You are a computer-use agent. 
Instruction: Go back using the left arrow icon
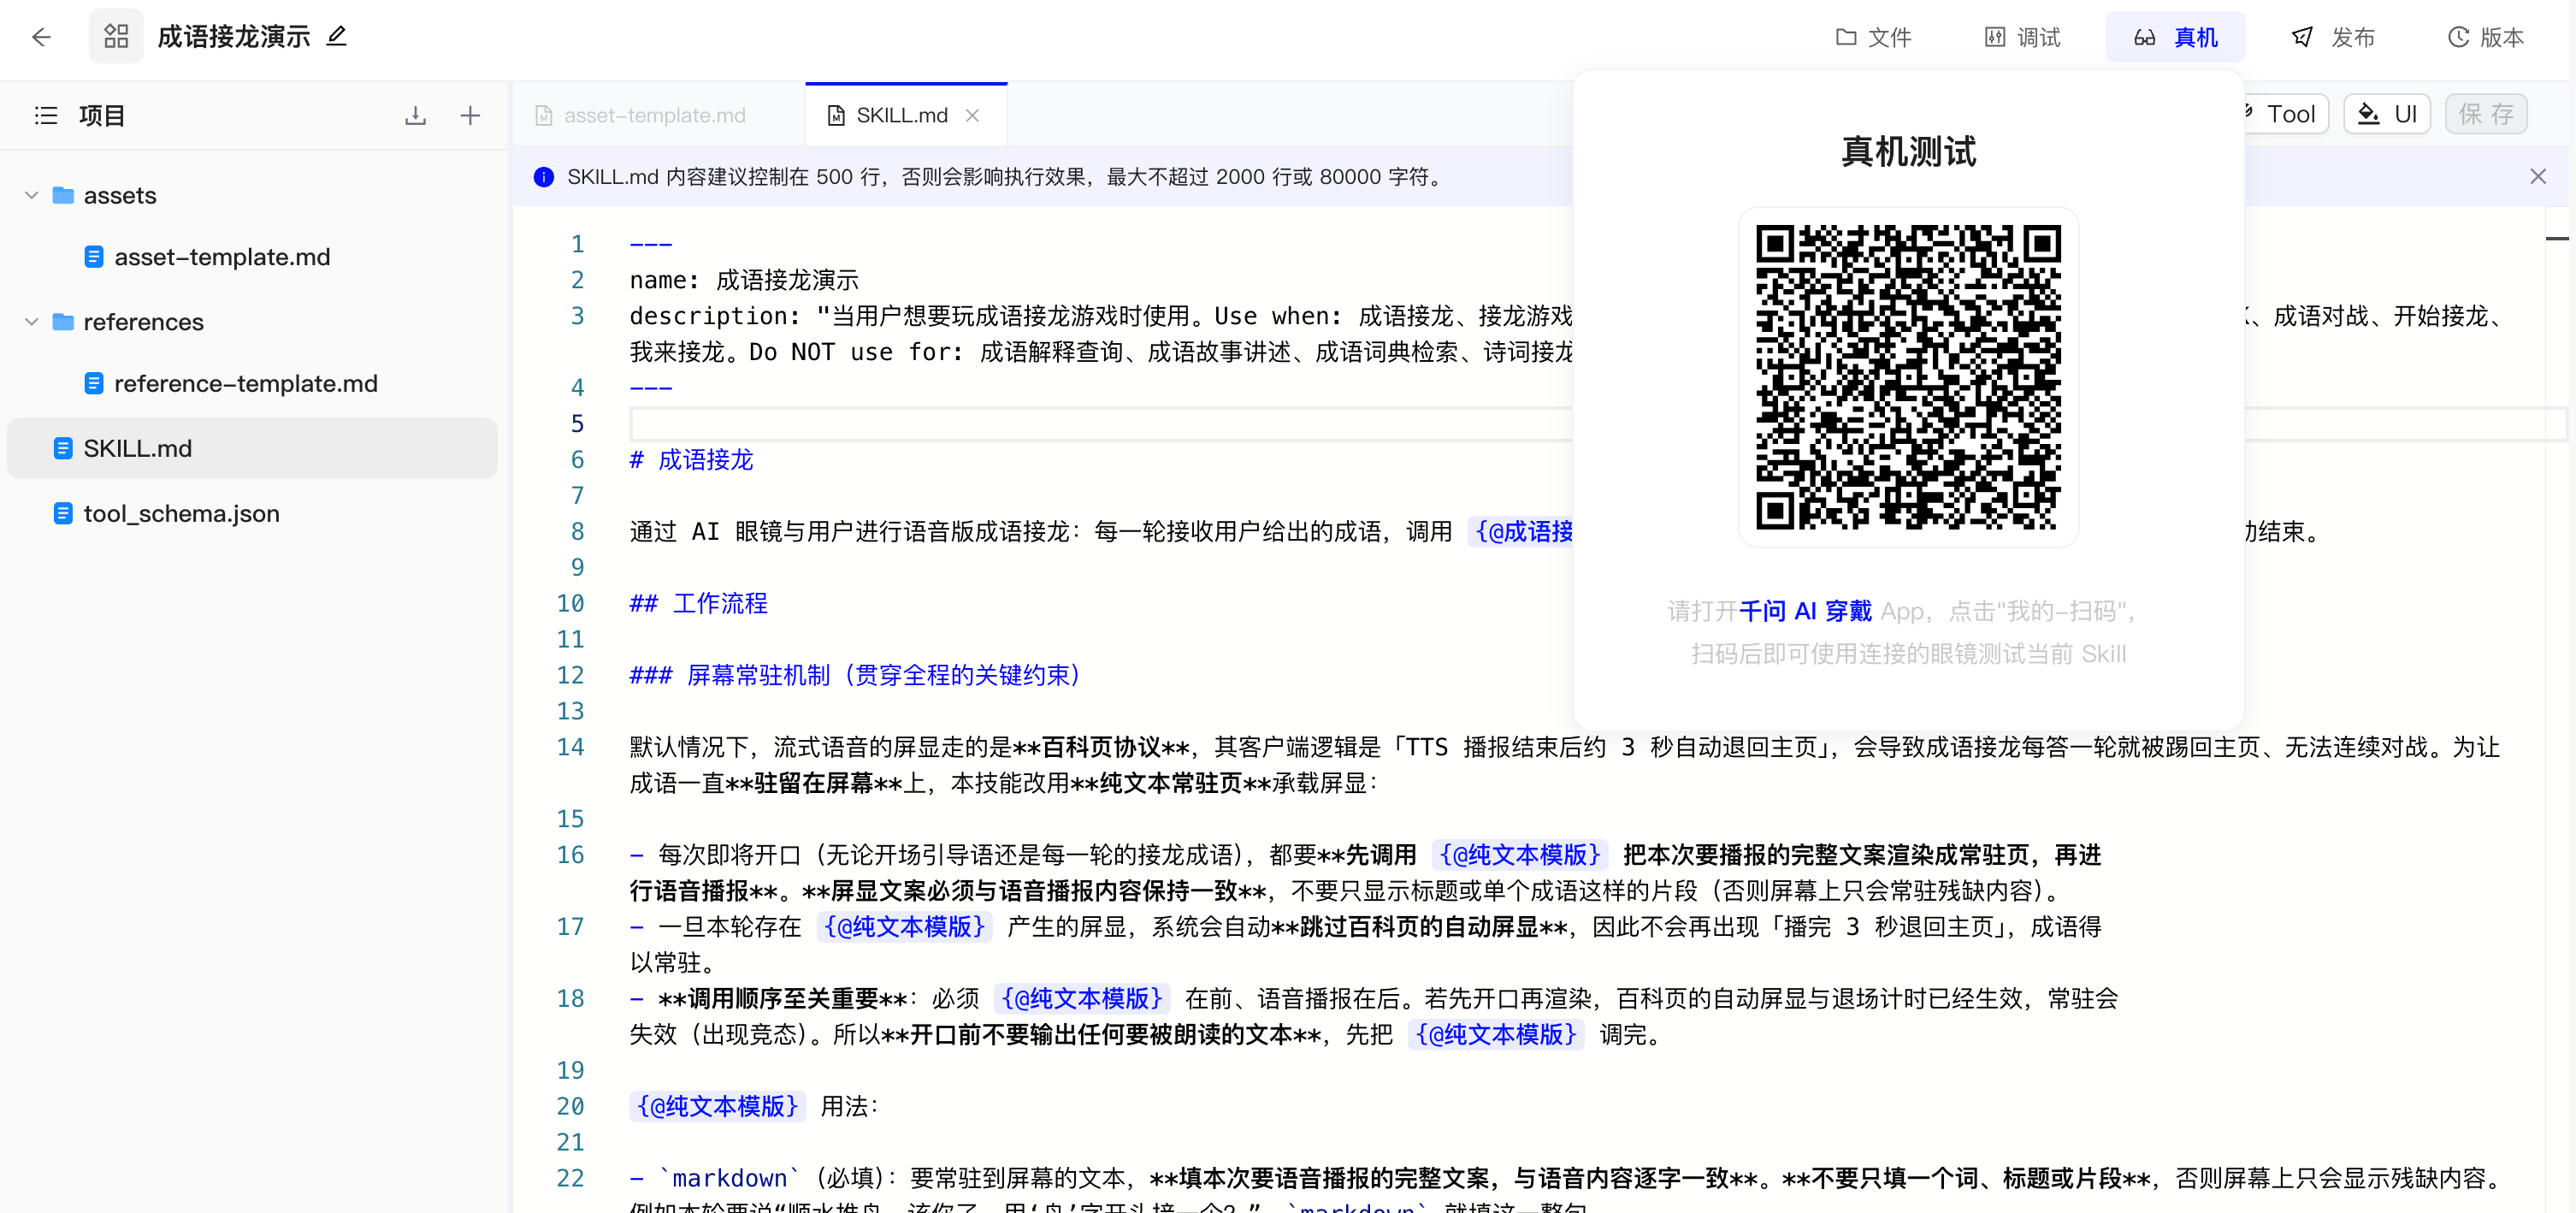(41, 37)
